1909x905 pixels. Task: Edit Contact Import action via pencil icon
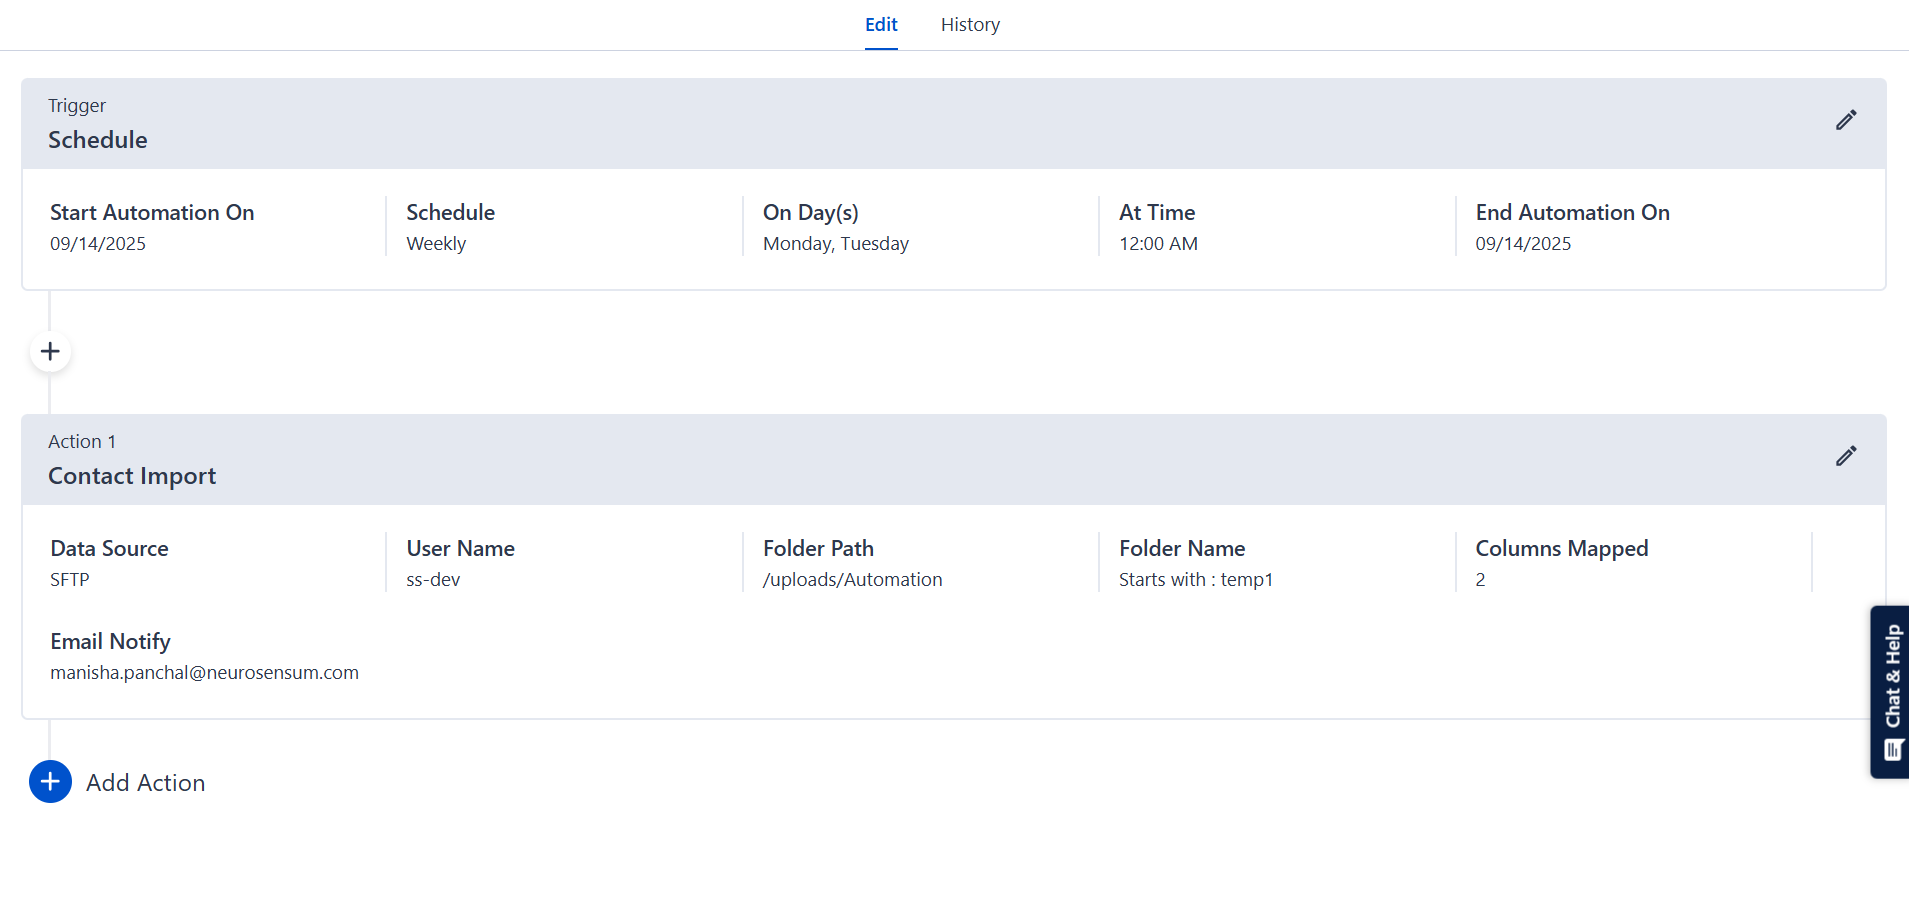1846,456
